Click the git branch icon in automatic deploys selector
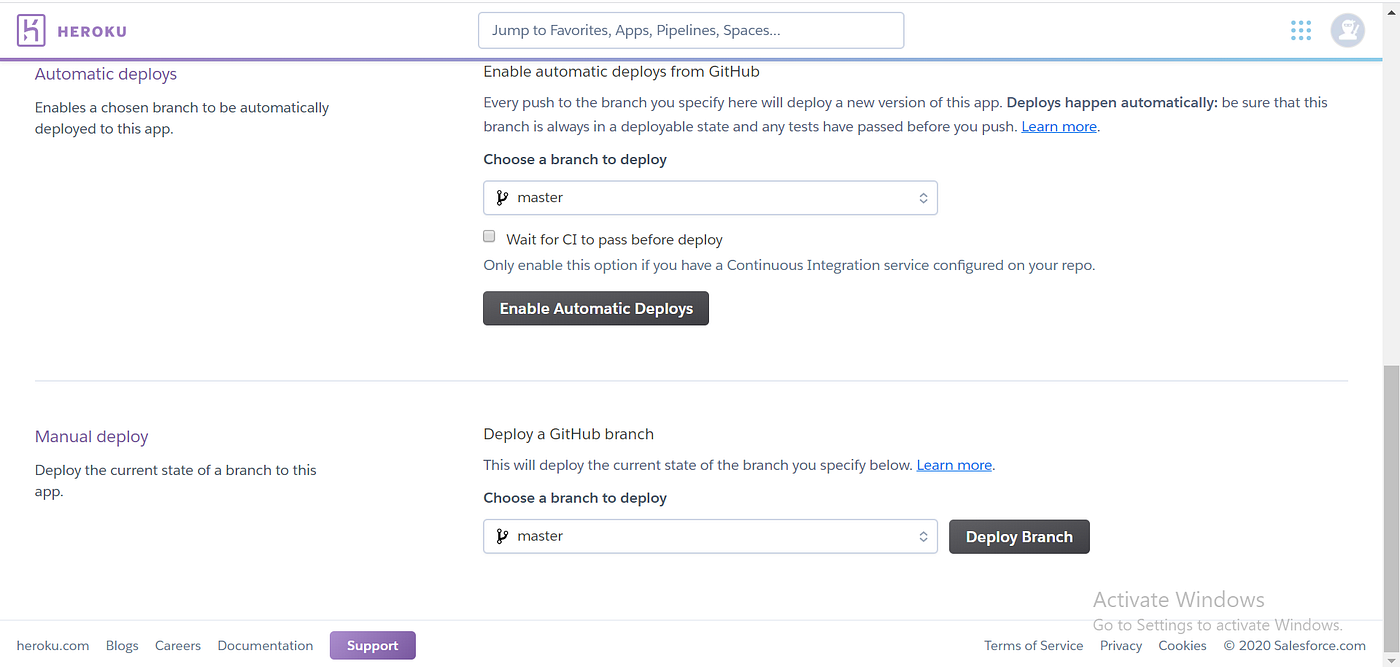 501,197
